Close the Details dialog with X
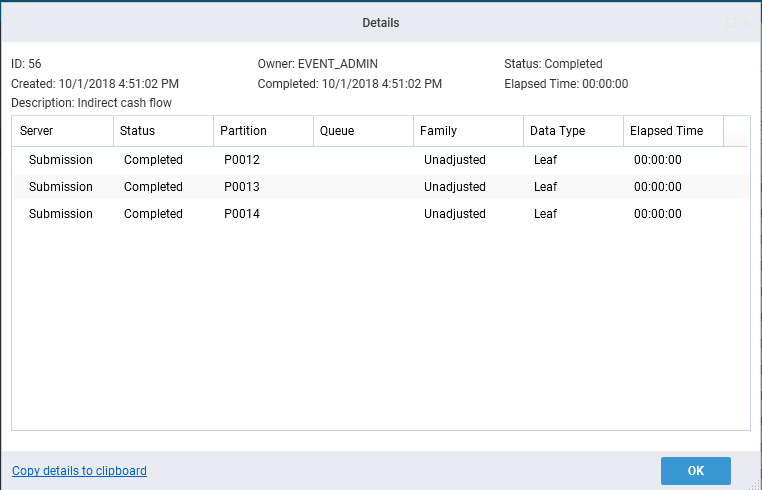Screen dimensions: 762x490 747,22
